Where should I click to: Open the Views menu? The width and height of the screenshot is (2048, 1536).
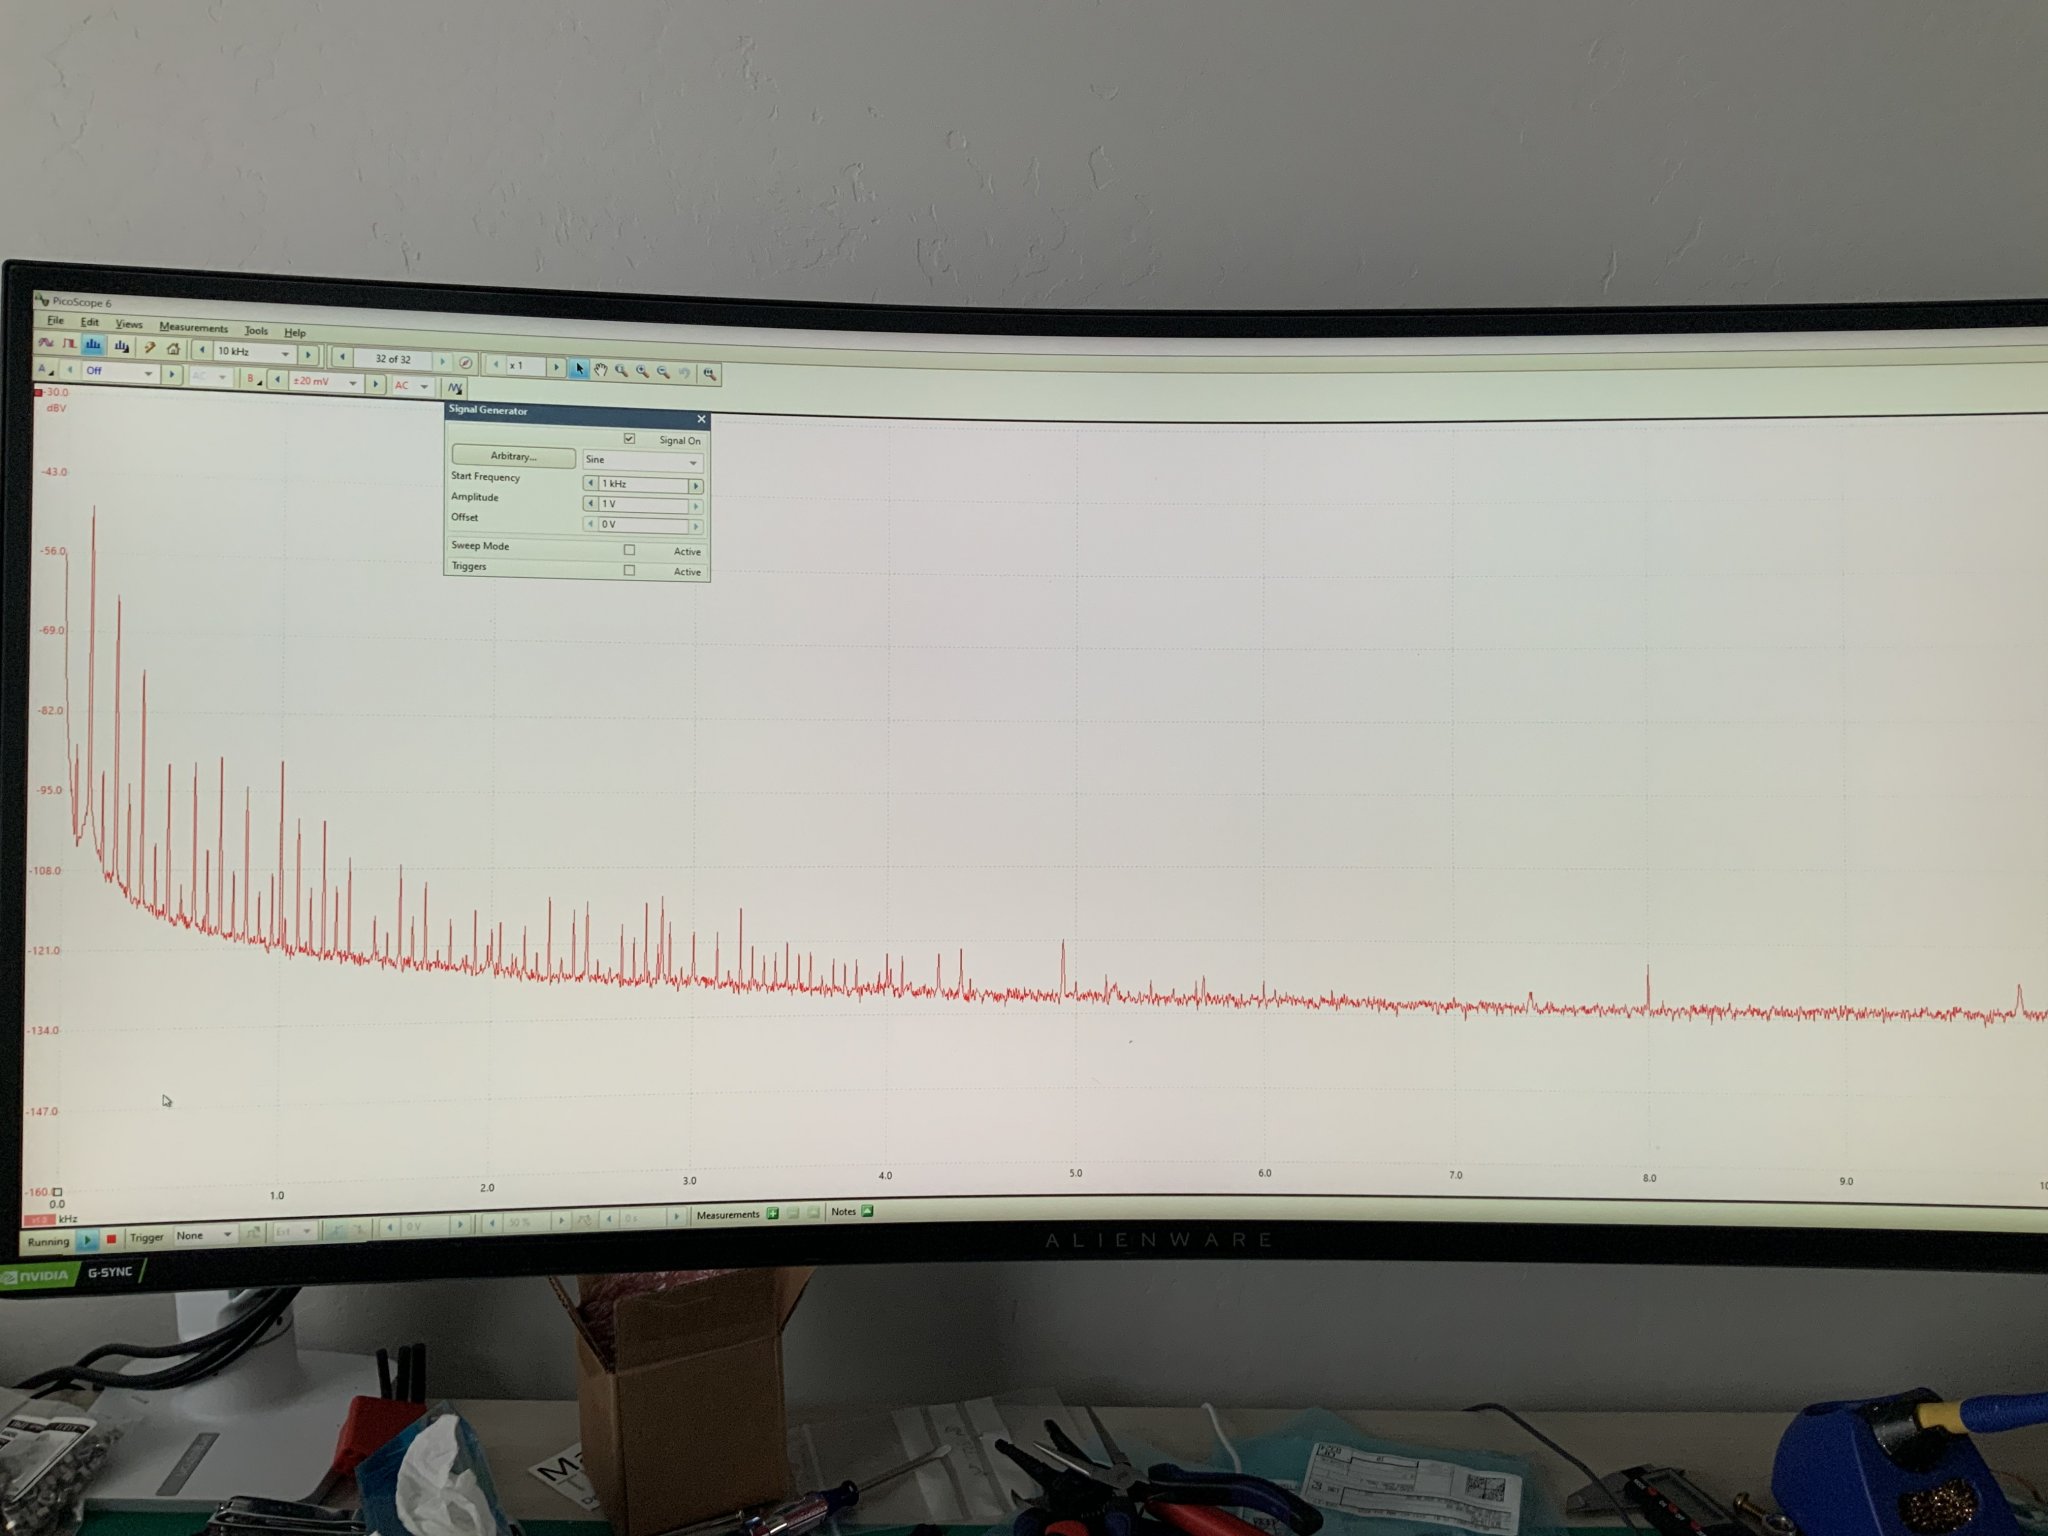point(129,324)
